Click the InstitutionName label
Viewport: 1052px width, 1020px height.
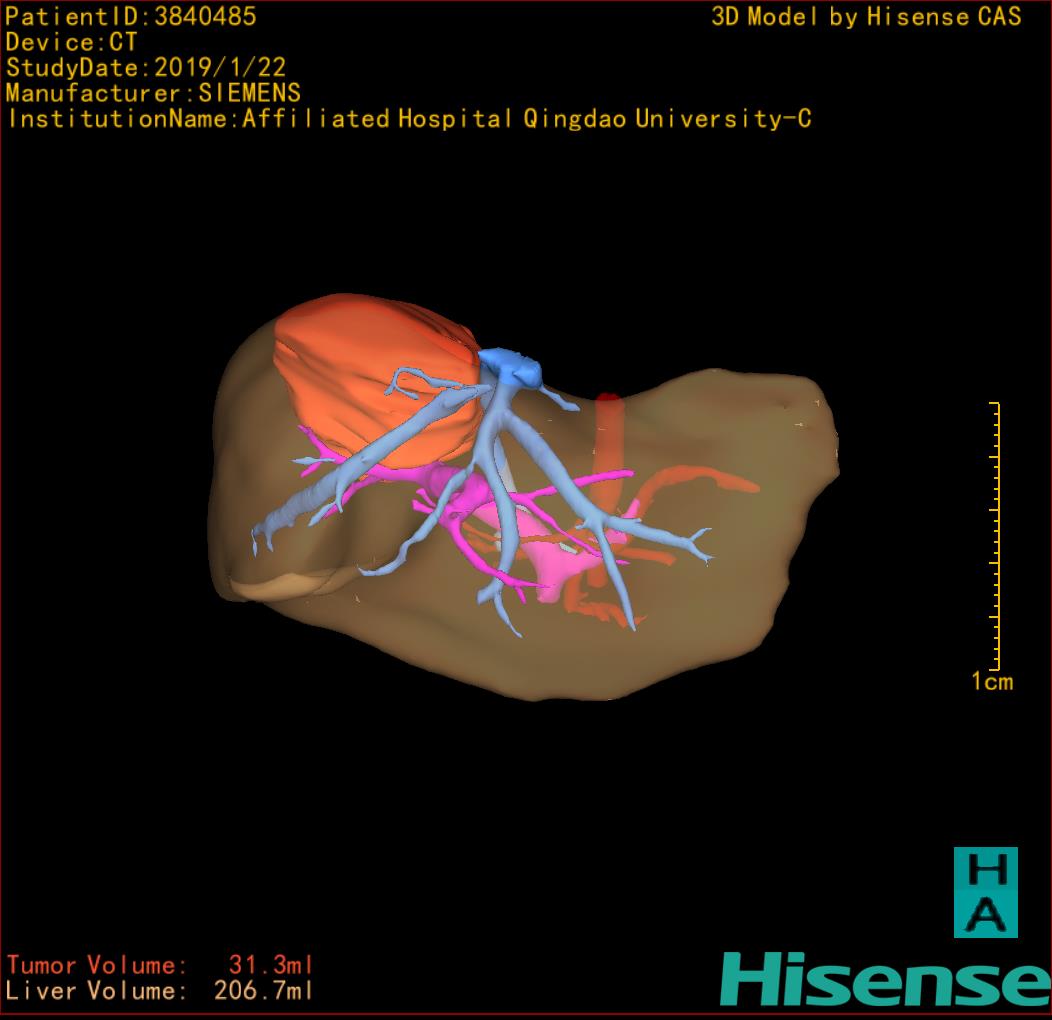[408, 119]
